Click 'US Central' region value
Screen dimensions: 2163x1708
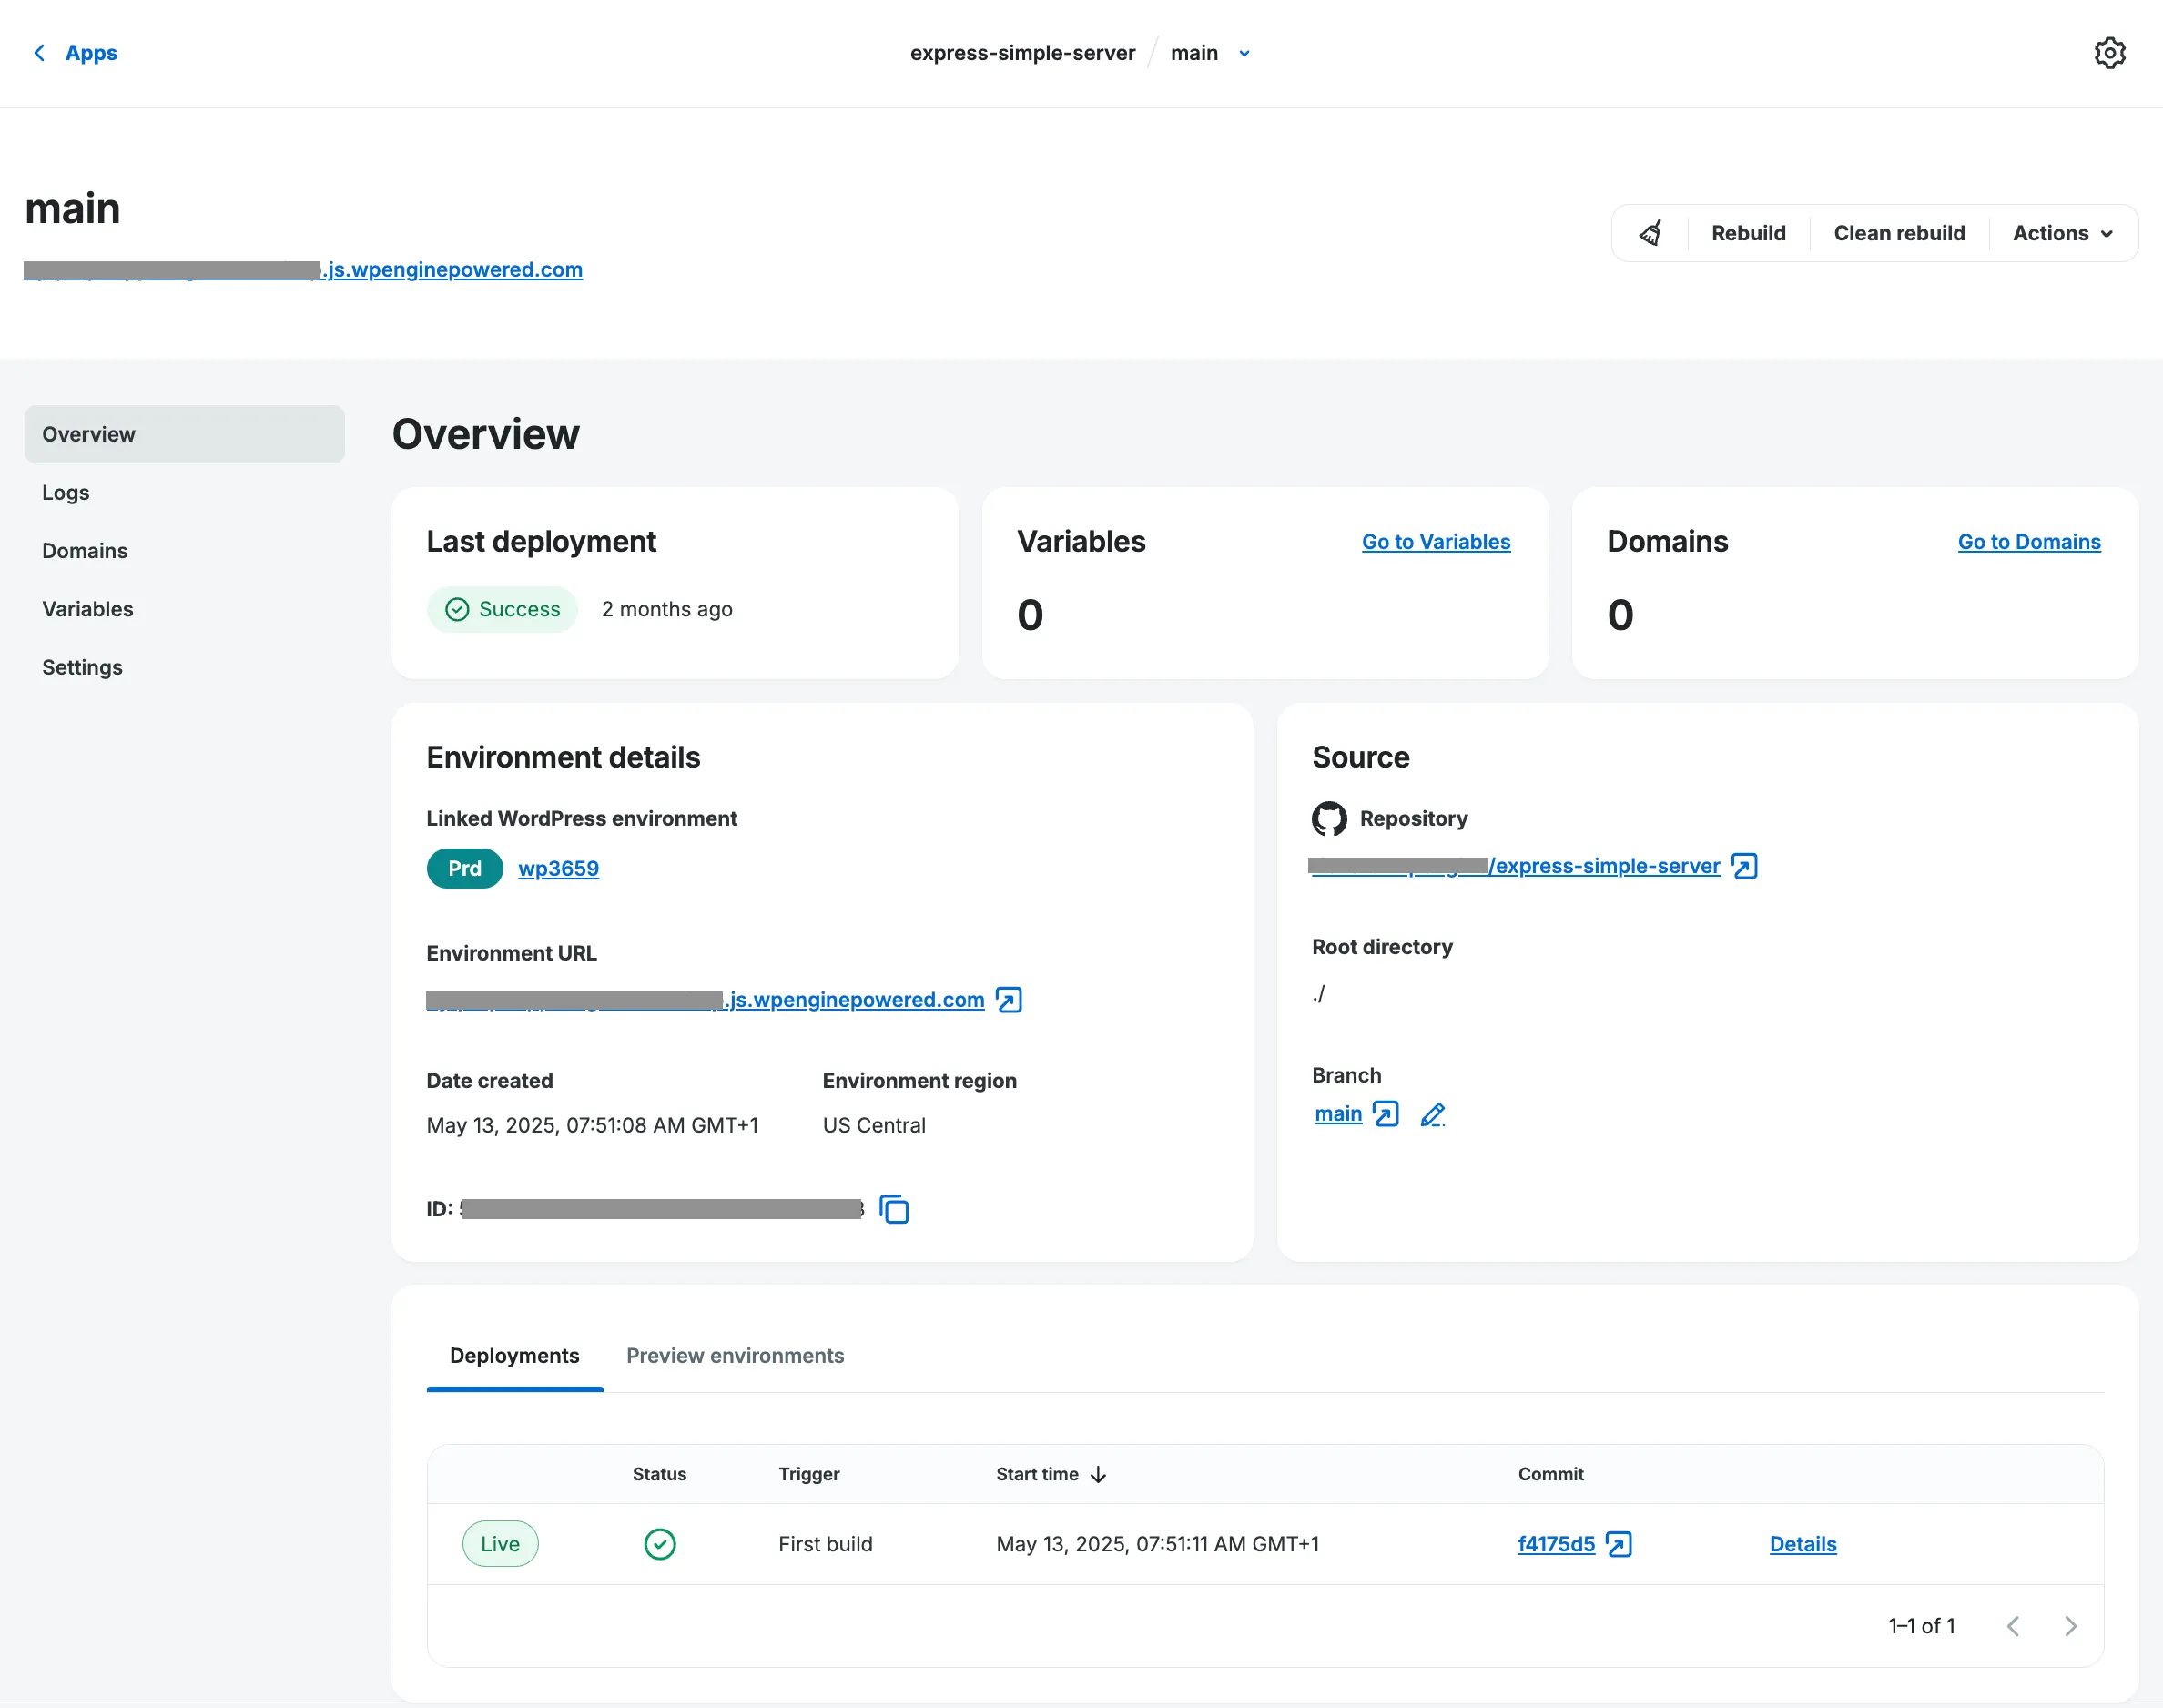(x=874, y=1125)
